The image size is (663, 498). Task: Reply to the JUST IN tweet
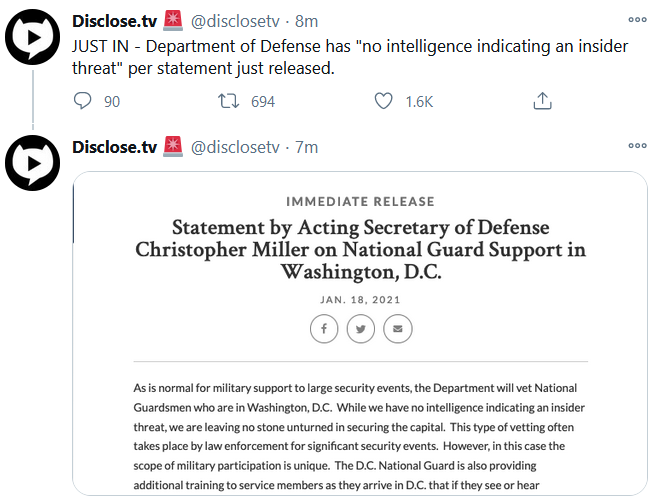click(x=82, y=101)
